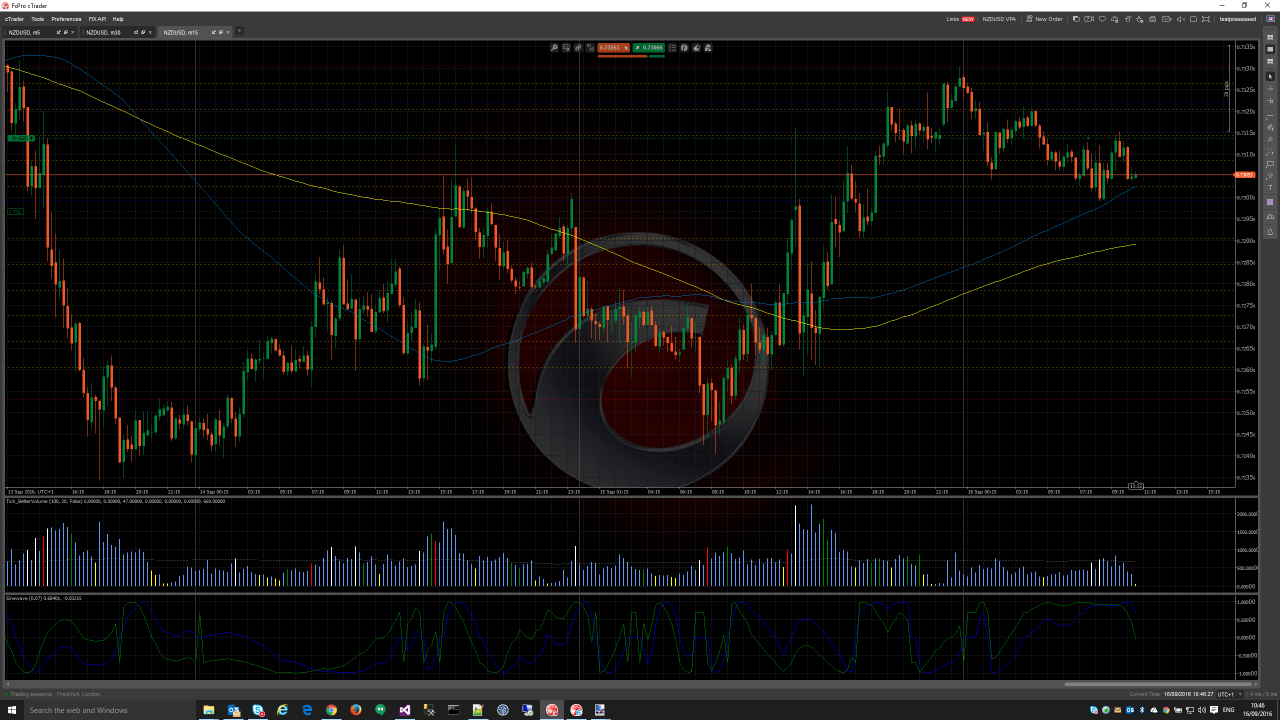The height and width of the screenshot is (720, 1280).
Task: Click the zoom magnifier on chart toolbar
Action: [x=554, y=47]
